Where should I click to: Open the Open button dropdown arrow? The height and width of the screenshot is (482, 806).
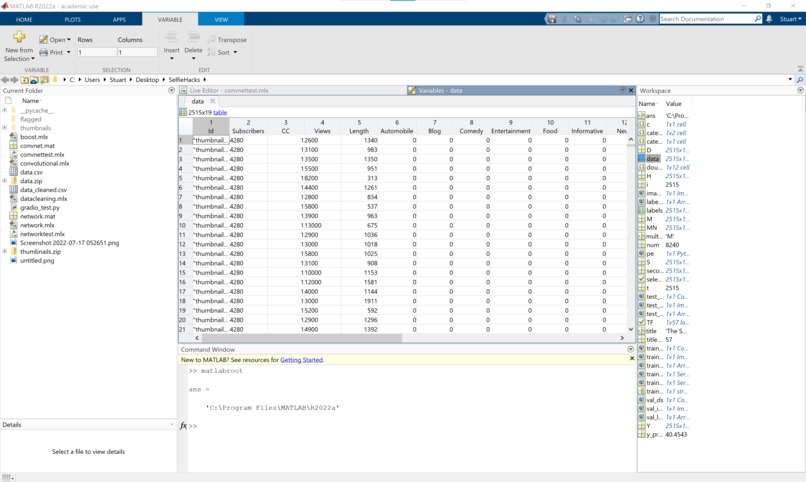click(69, 40)
